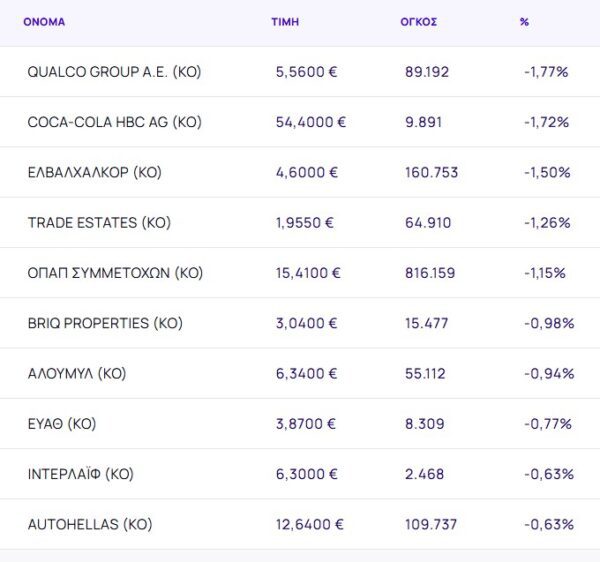600x562 pixels.
Task: Select ΑΛΟΥΜΥΛ (ΚΟ) stock name
Action: pos(77,373)
